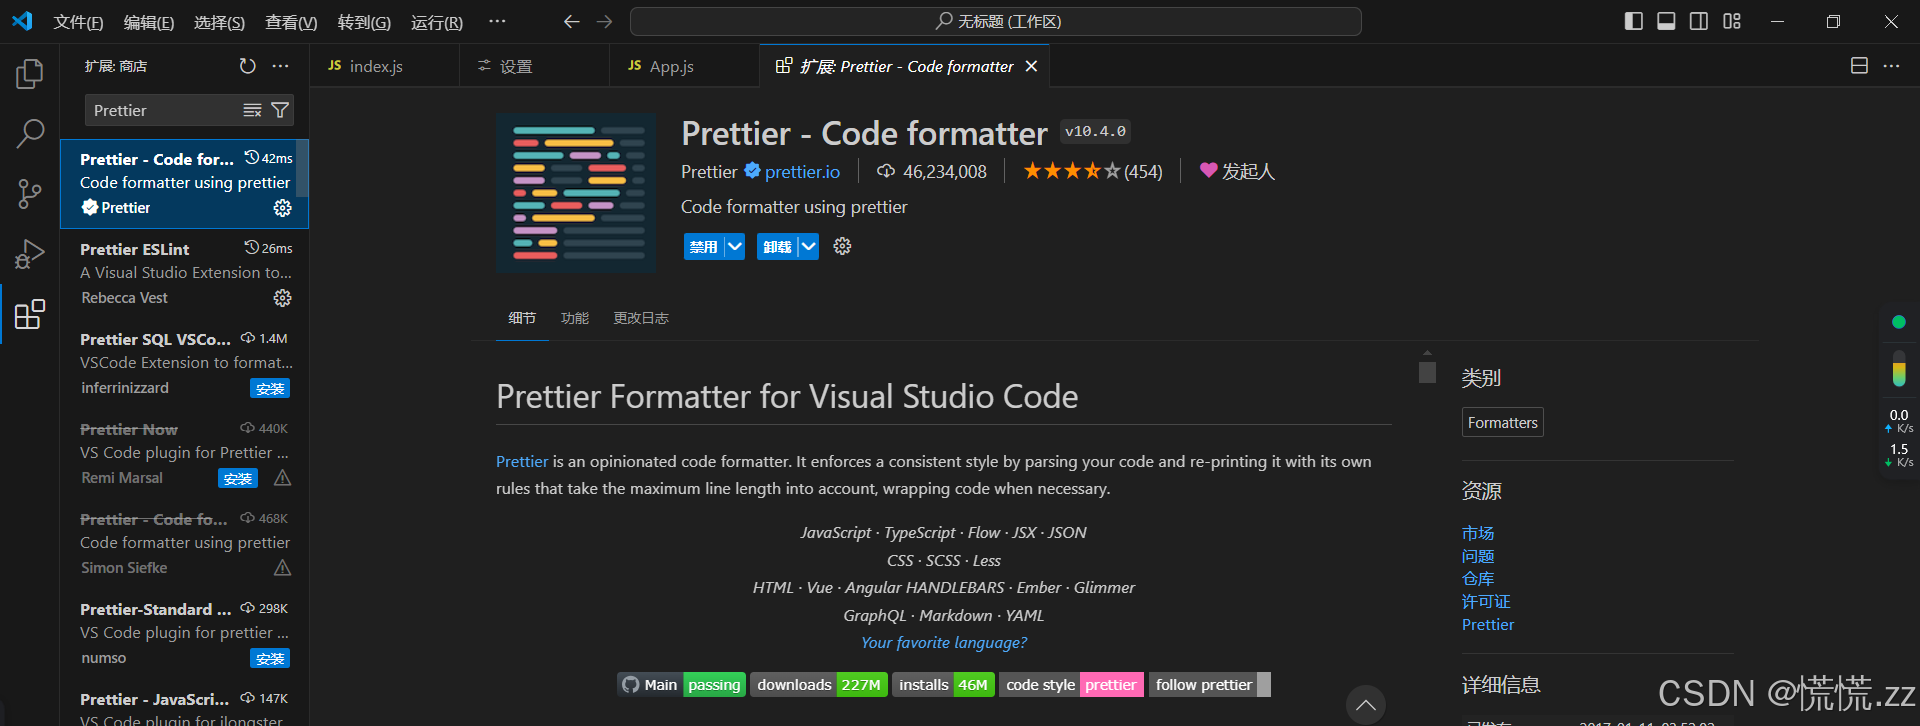Image resolution: width=1920 pixels, height=726 pixels.
Task: Open customize layout icon
Action: point(1732,21)
